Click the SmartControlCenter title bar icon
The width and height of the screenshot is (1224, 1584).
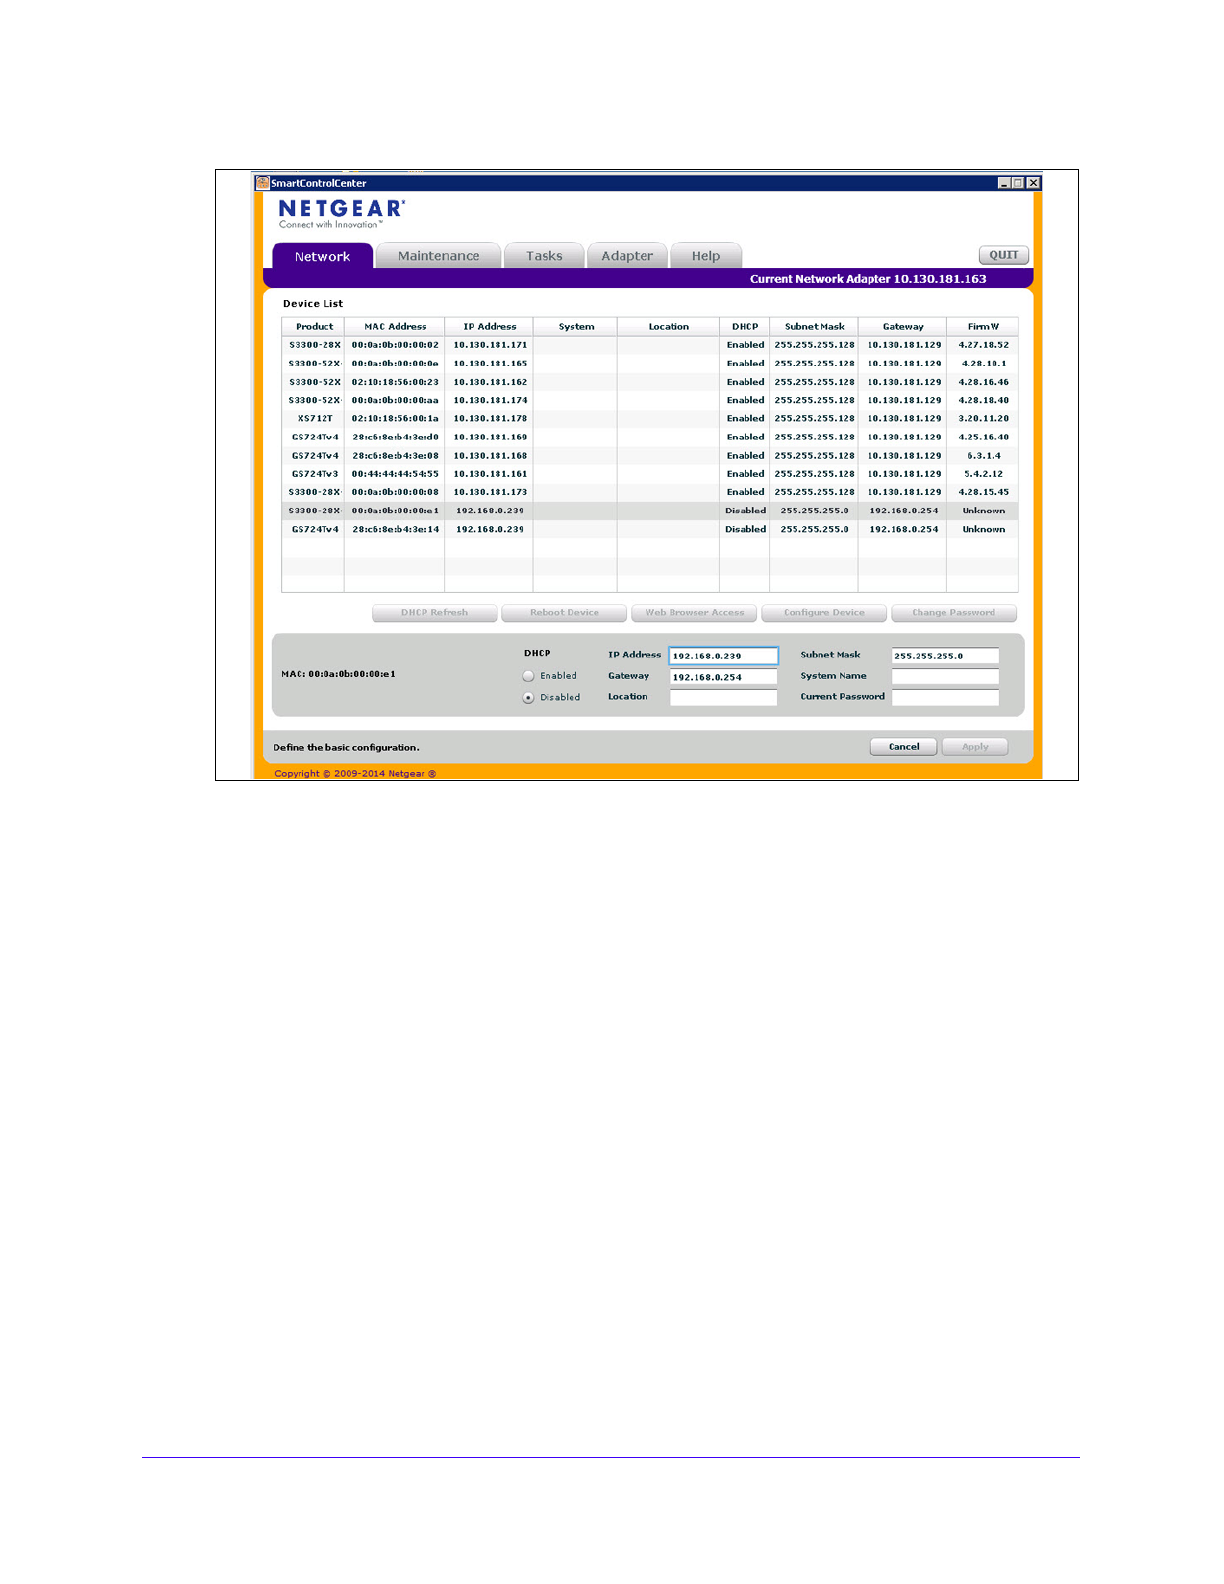(263, 183)
